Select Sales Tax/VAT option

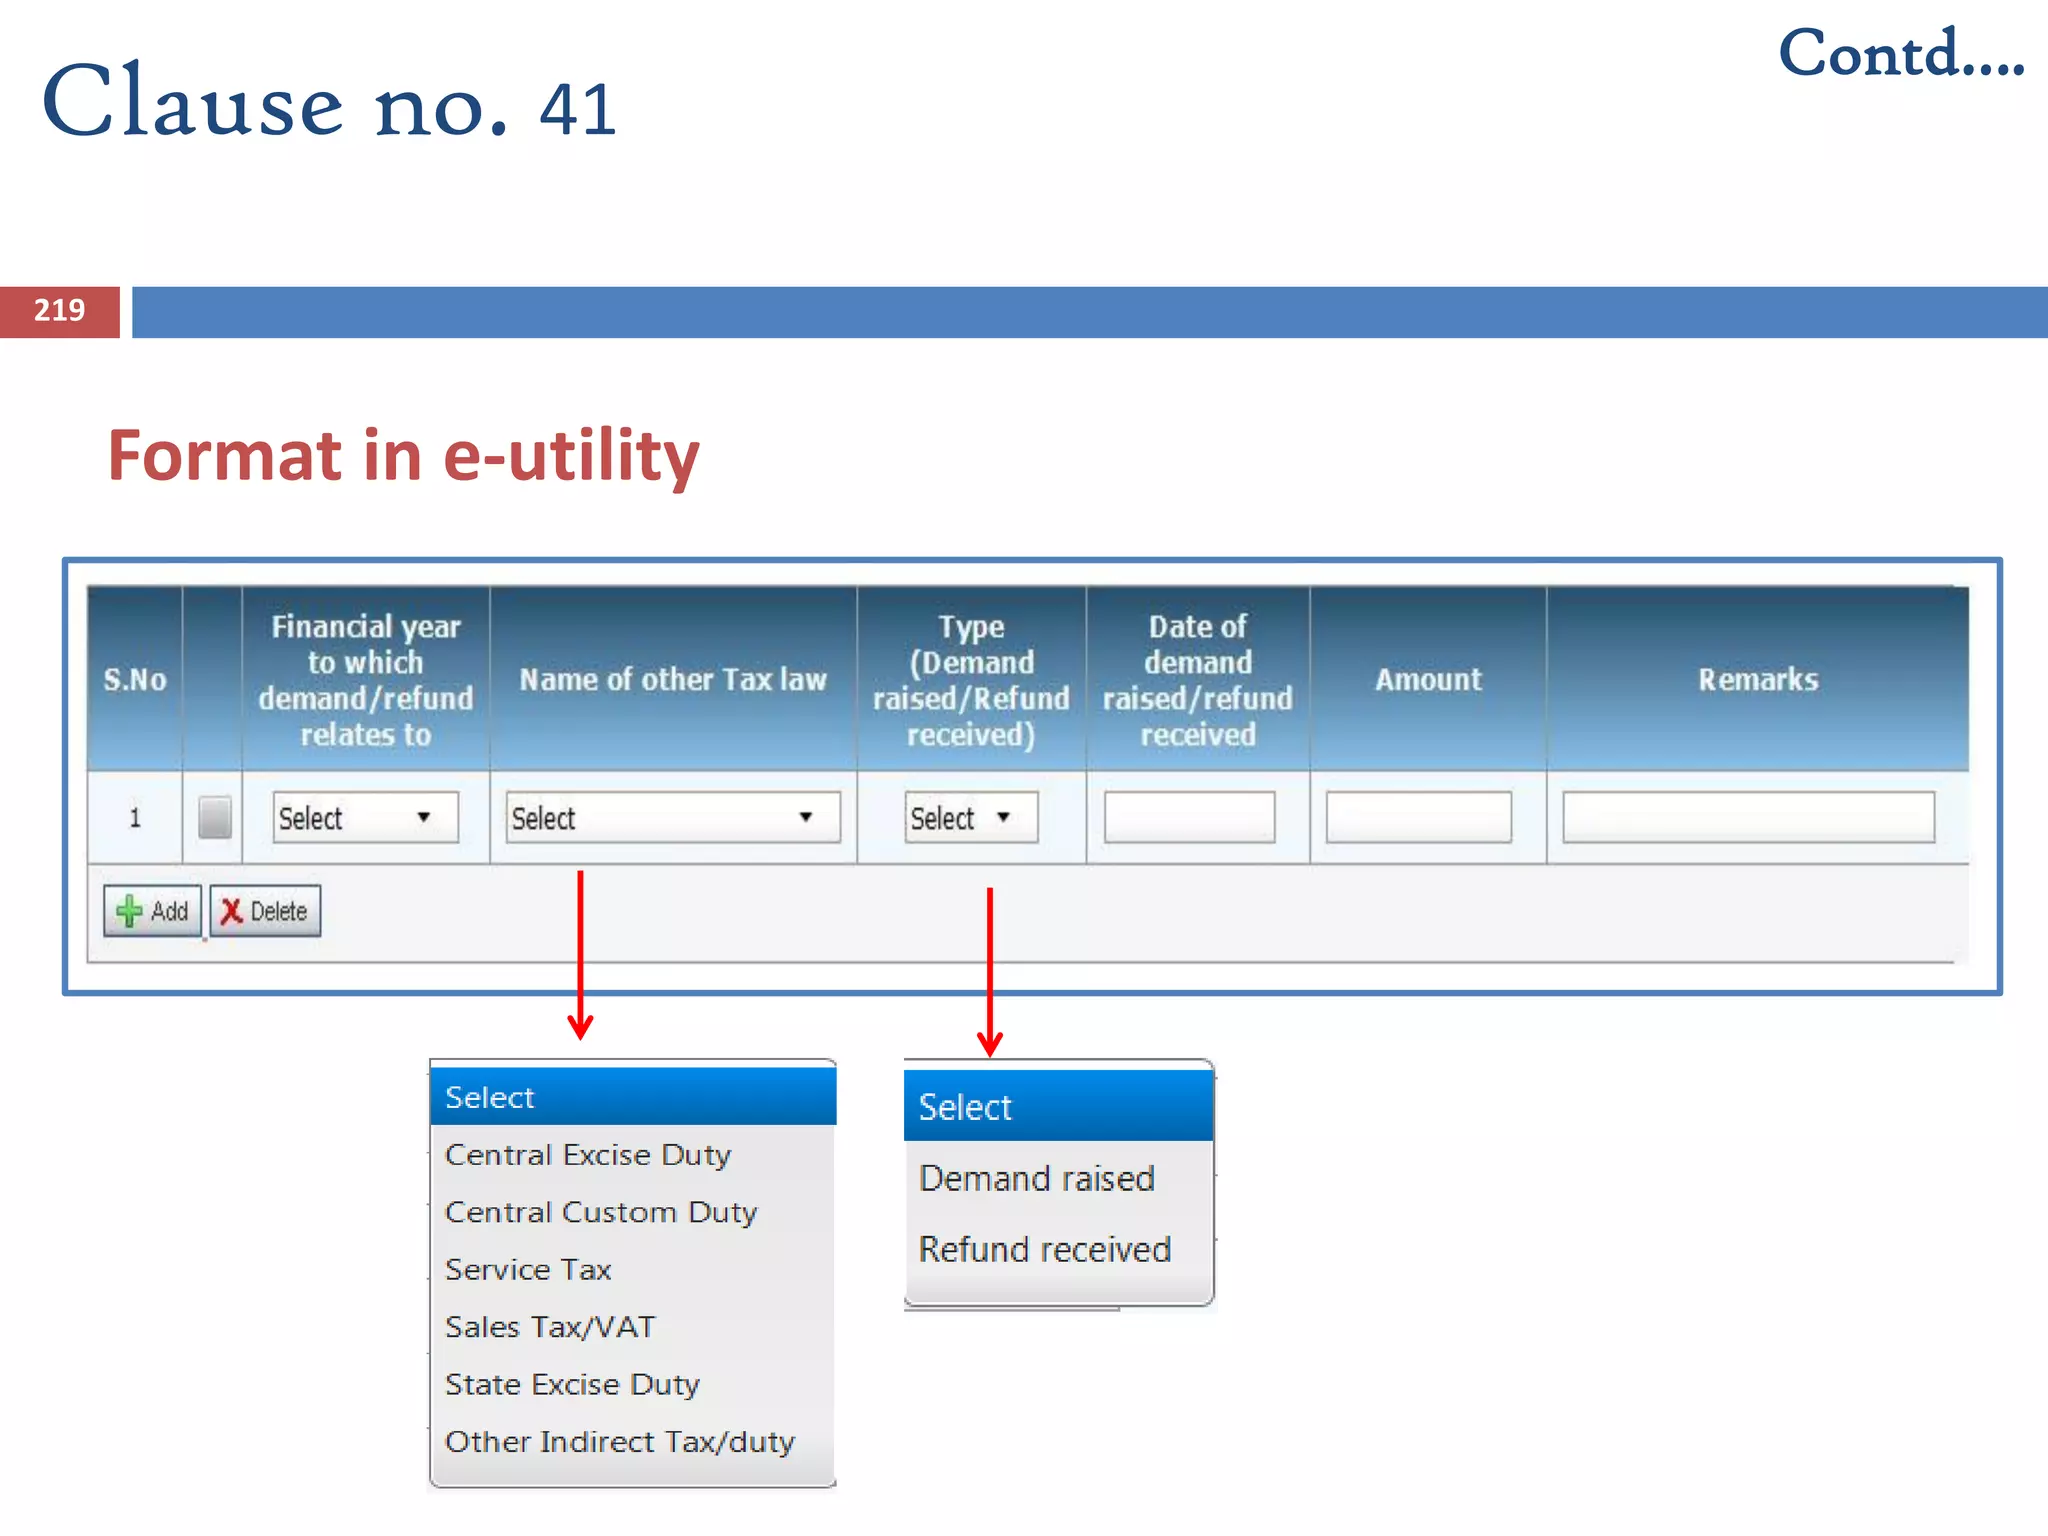coord(633,1327)
